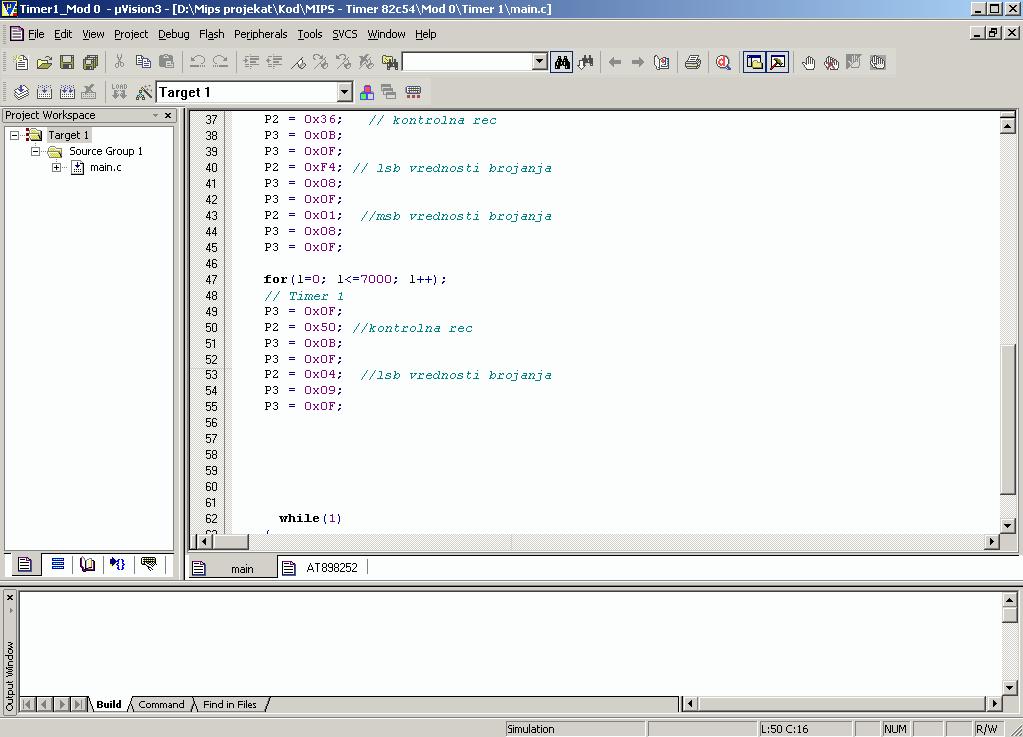Open the Flash menu
This screenshot has width=1023, height=737.
[211, 34]
